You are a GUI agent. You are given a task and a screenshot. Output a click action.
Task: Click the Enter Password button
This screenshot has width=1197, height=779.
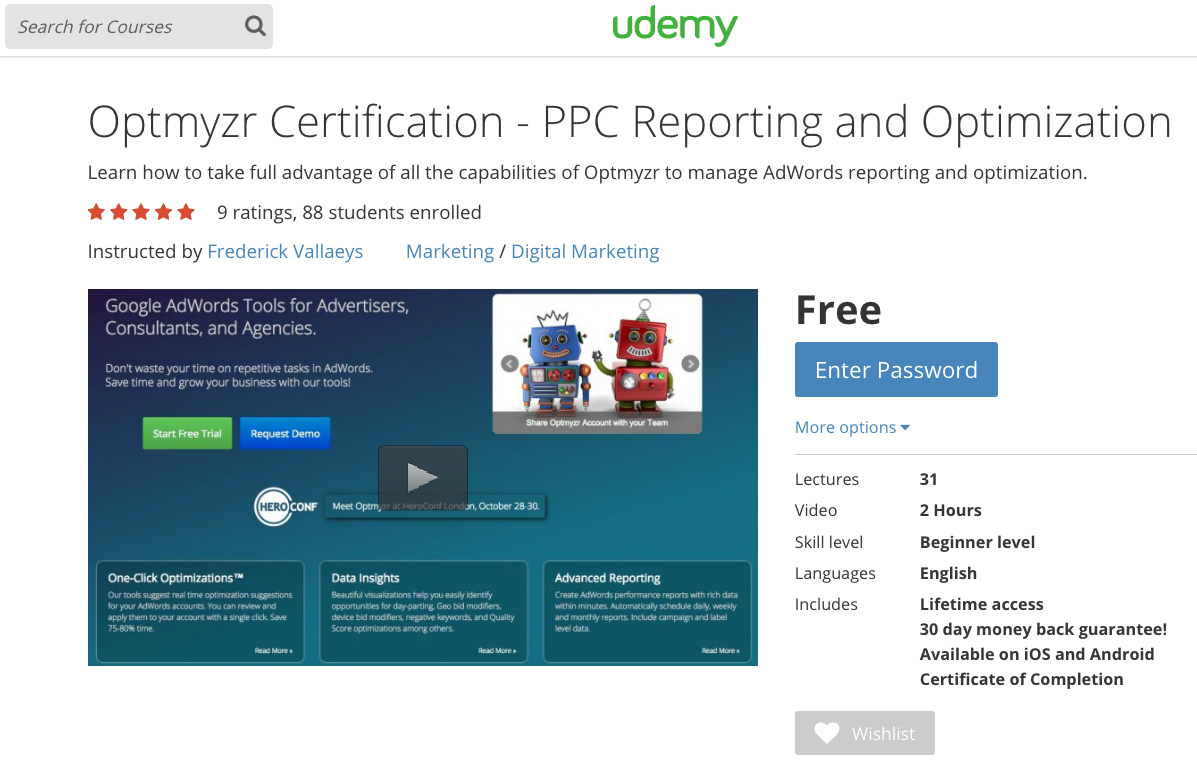tap(896, 370)
